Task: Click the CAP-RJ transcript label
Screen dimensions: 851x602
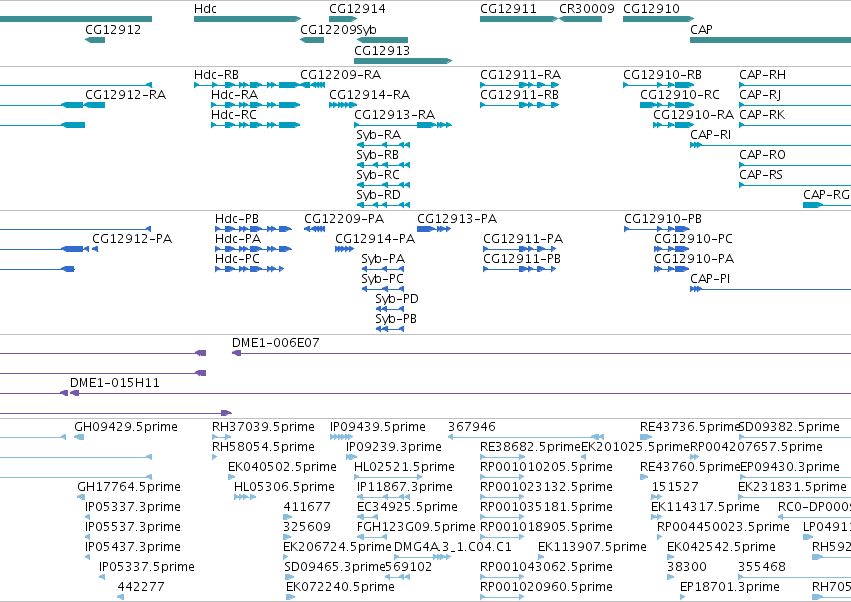Action: (x=760, y=94)
